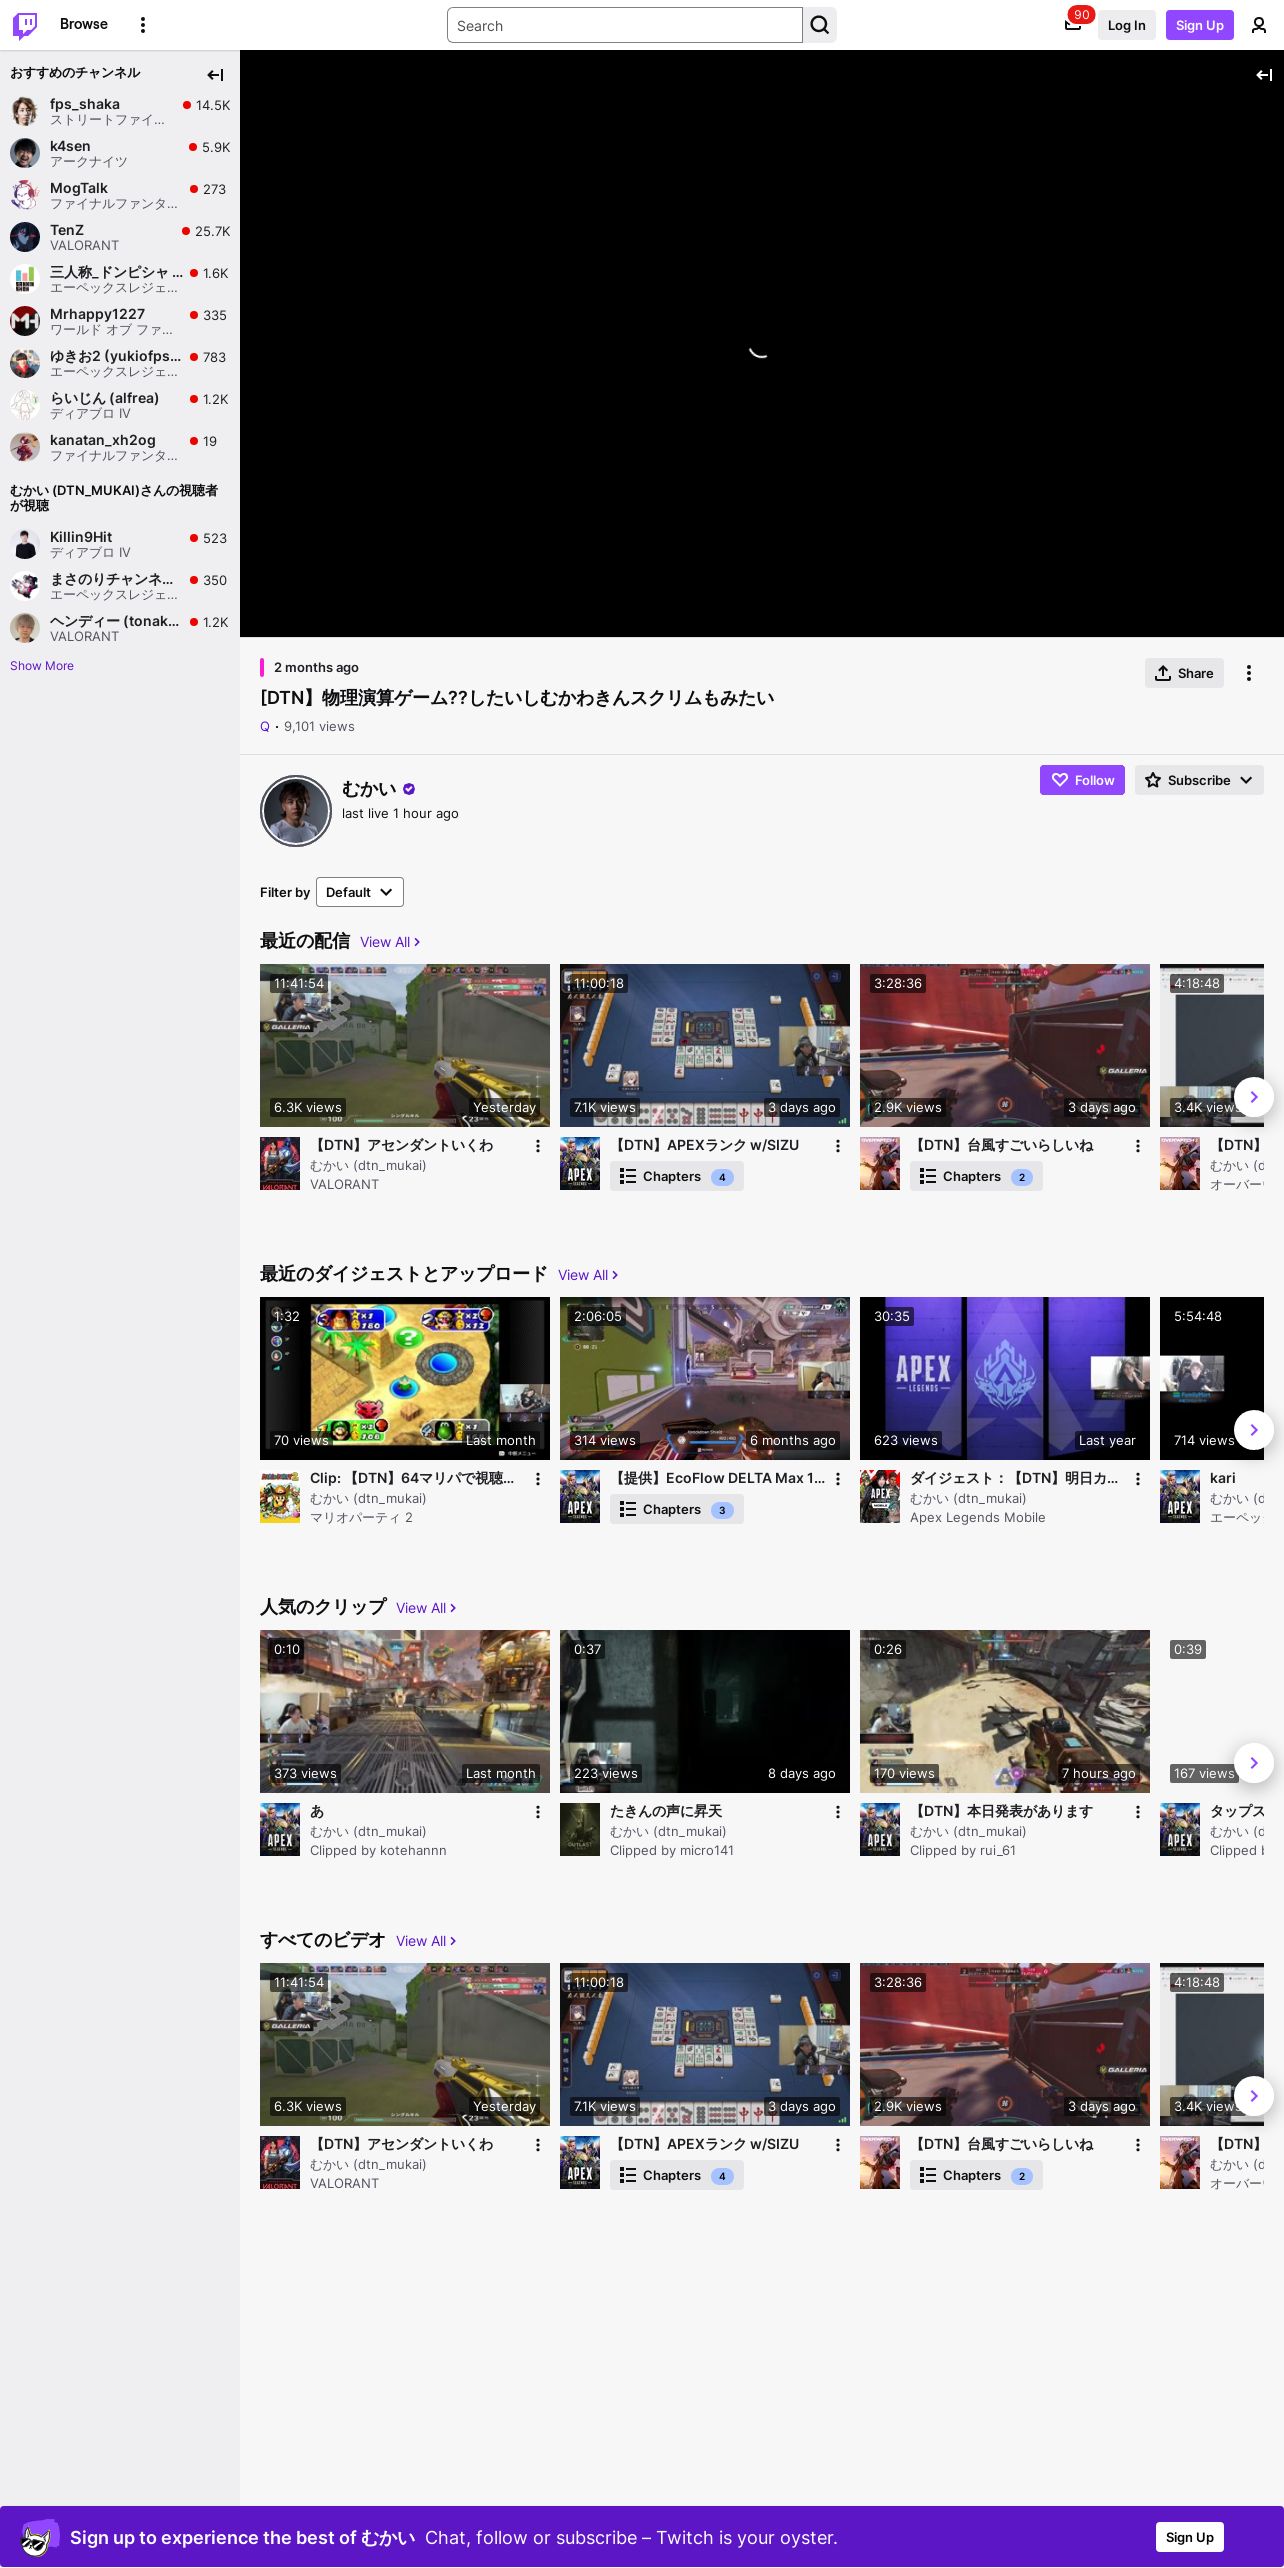Expand Chapters 3 under EcoFlow DELTA Max

point(677,1509)
